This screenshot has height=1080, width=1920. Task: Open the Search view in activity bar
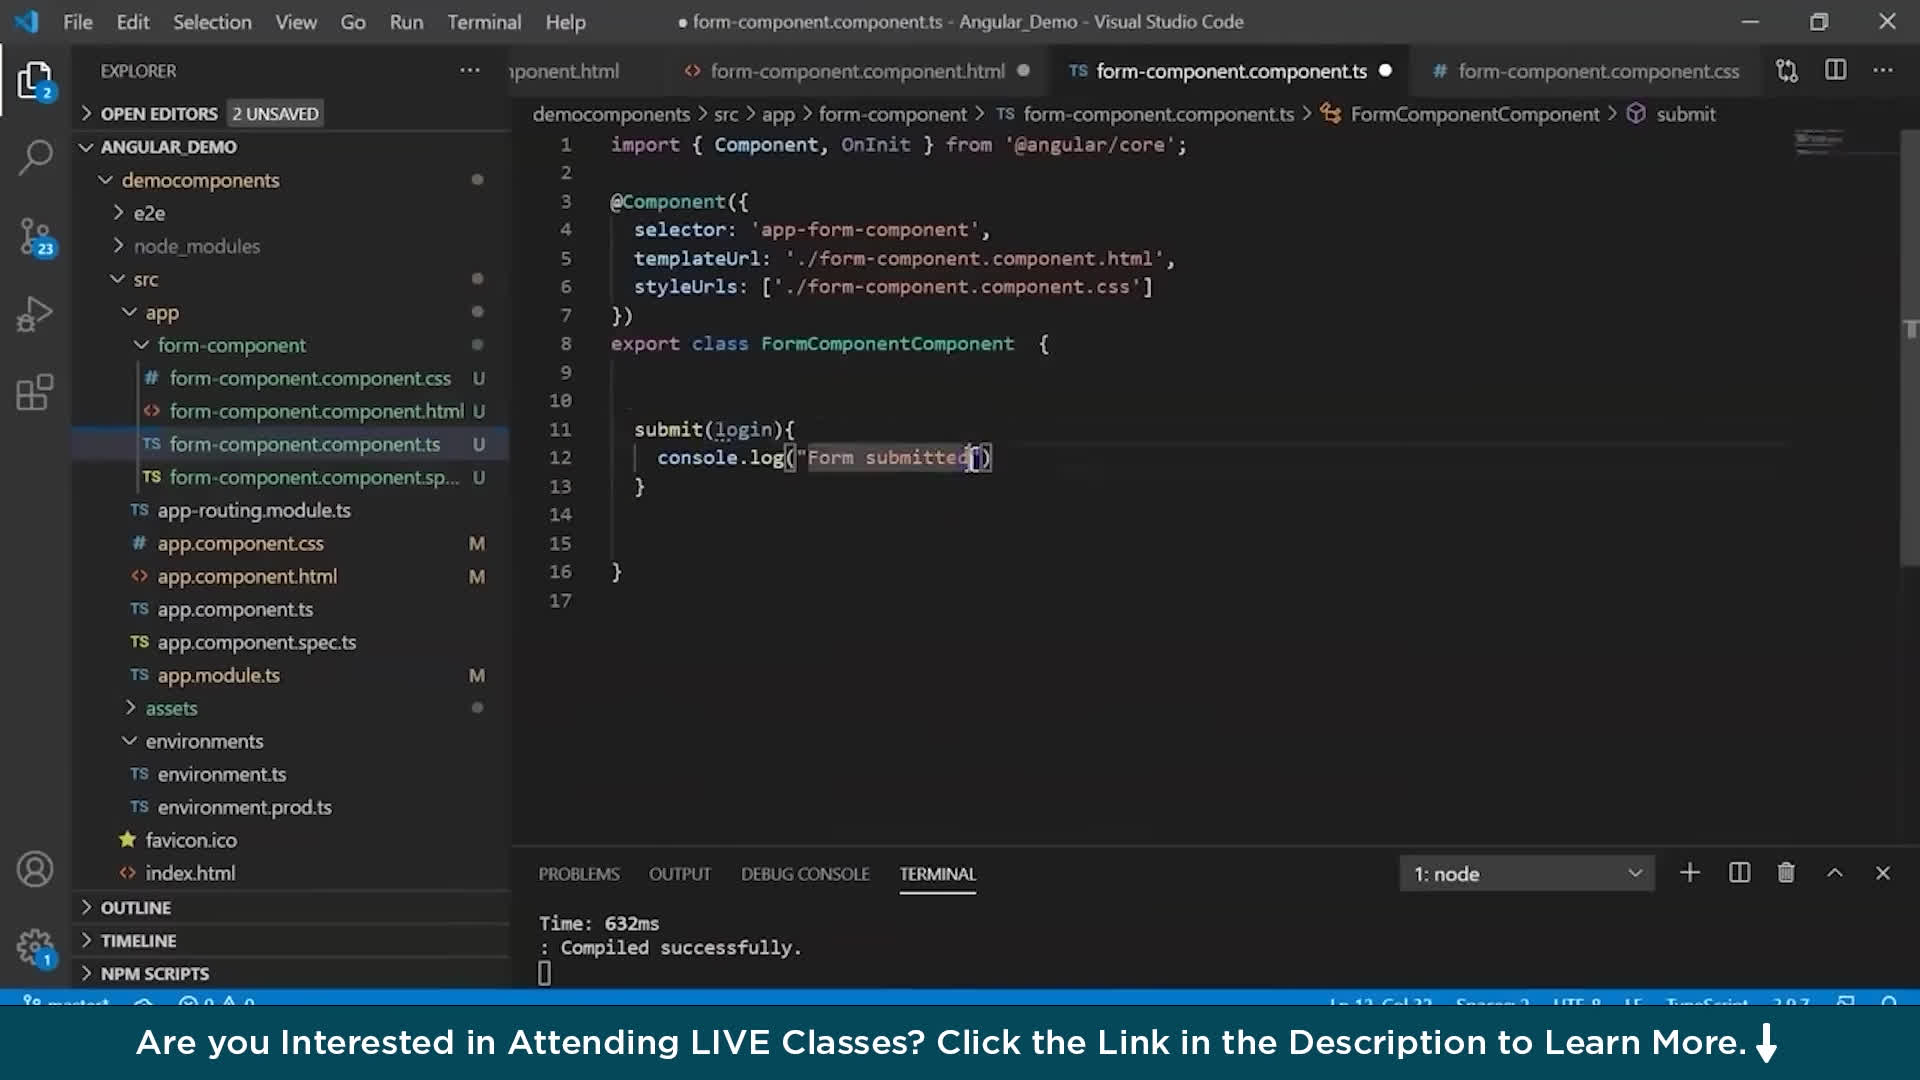point(35,157)
